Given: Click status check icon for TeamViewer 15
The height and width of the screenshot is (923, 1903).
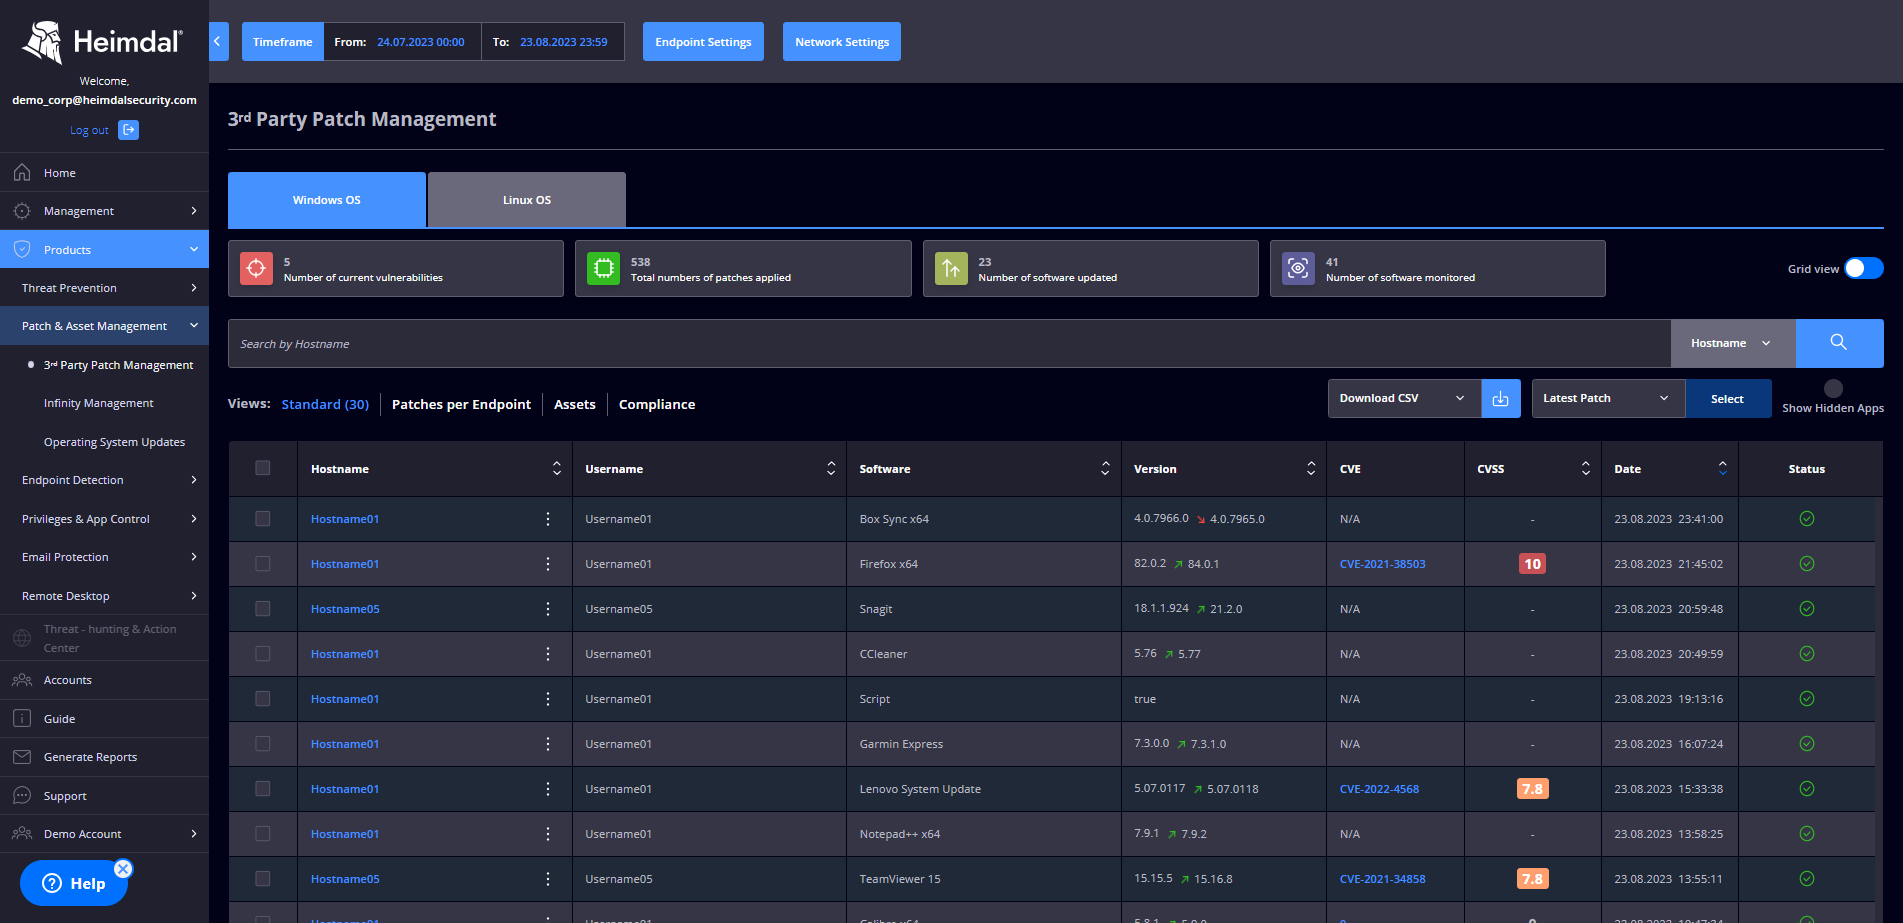Looking at the screenshot, I should pyautogui.click(x=1807, y=879).
